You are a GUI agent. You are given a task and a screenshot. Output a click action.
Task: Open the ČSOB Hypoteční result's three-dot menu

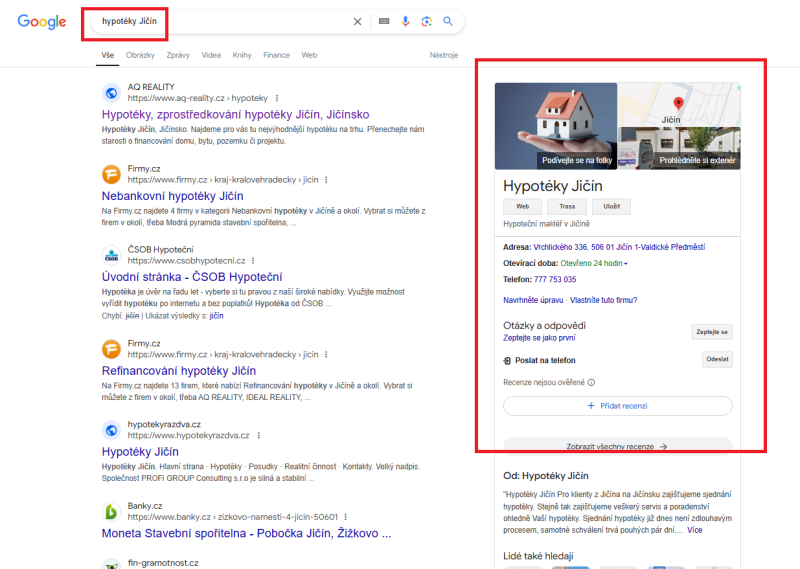(x=253, y=261)
